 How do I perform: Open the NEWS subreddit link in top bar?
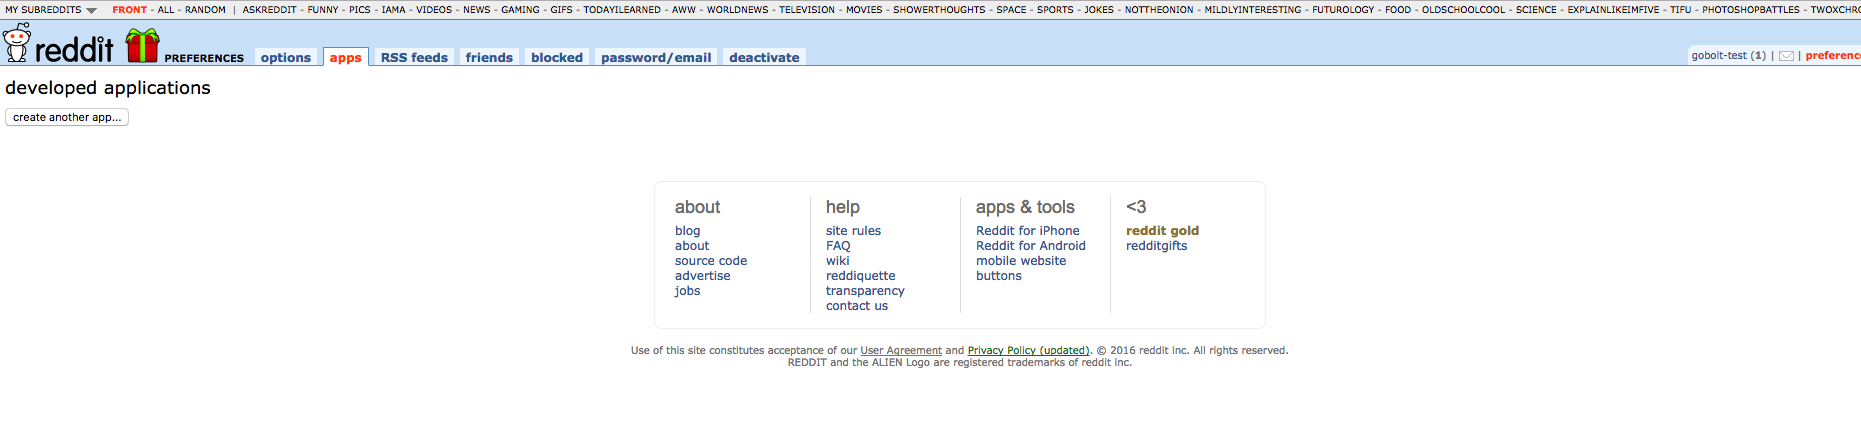pyautogui.click(x=477, y=10)
